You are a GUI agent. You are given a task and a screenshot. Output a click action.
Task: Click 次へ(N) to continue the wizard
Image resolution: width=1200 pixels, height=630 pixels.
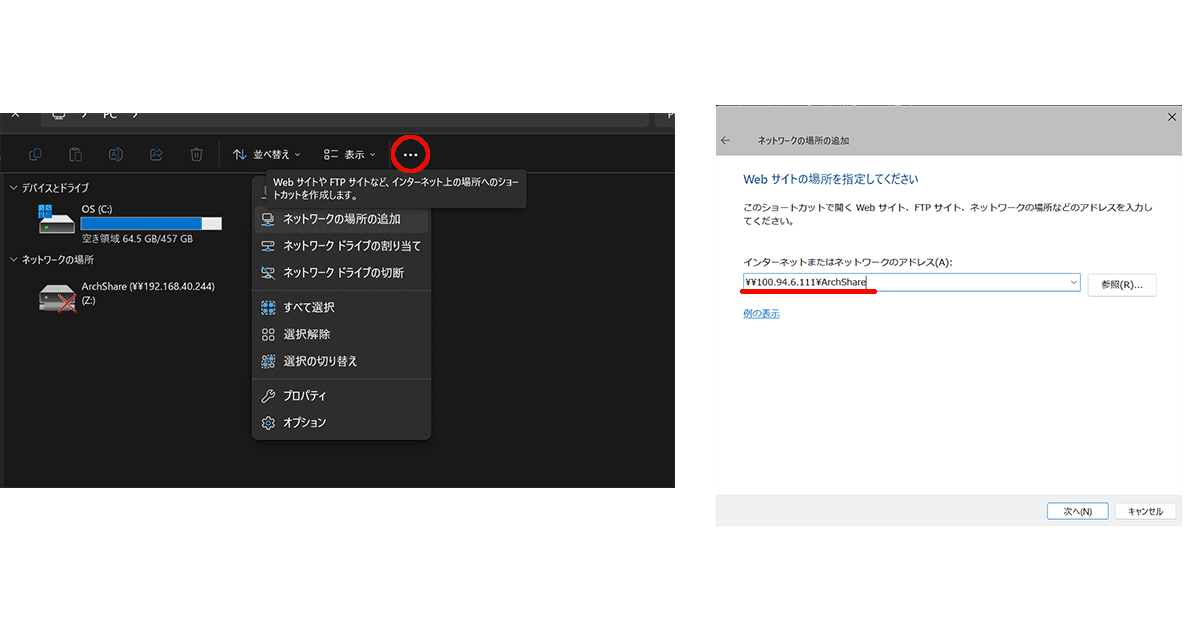1077,511
